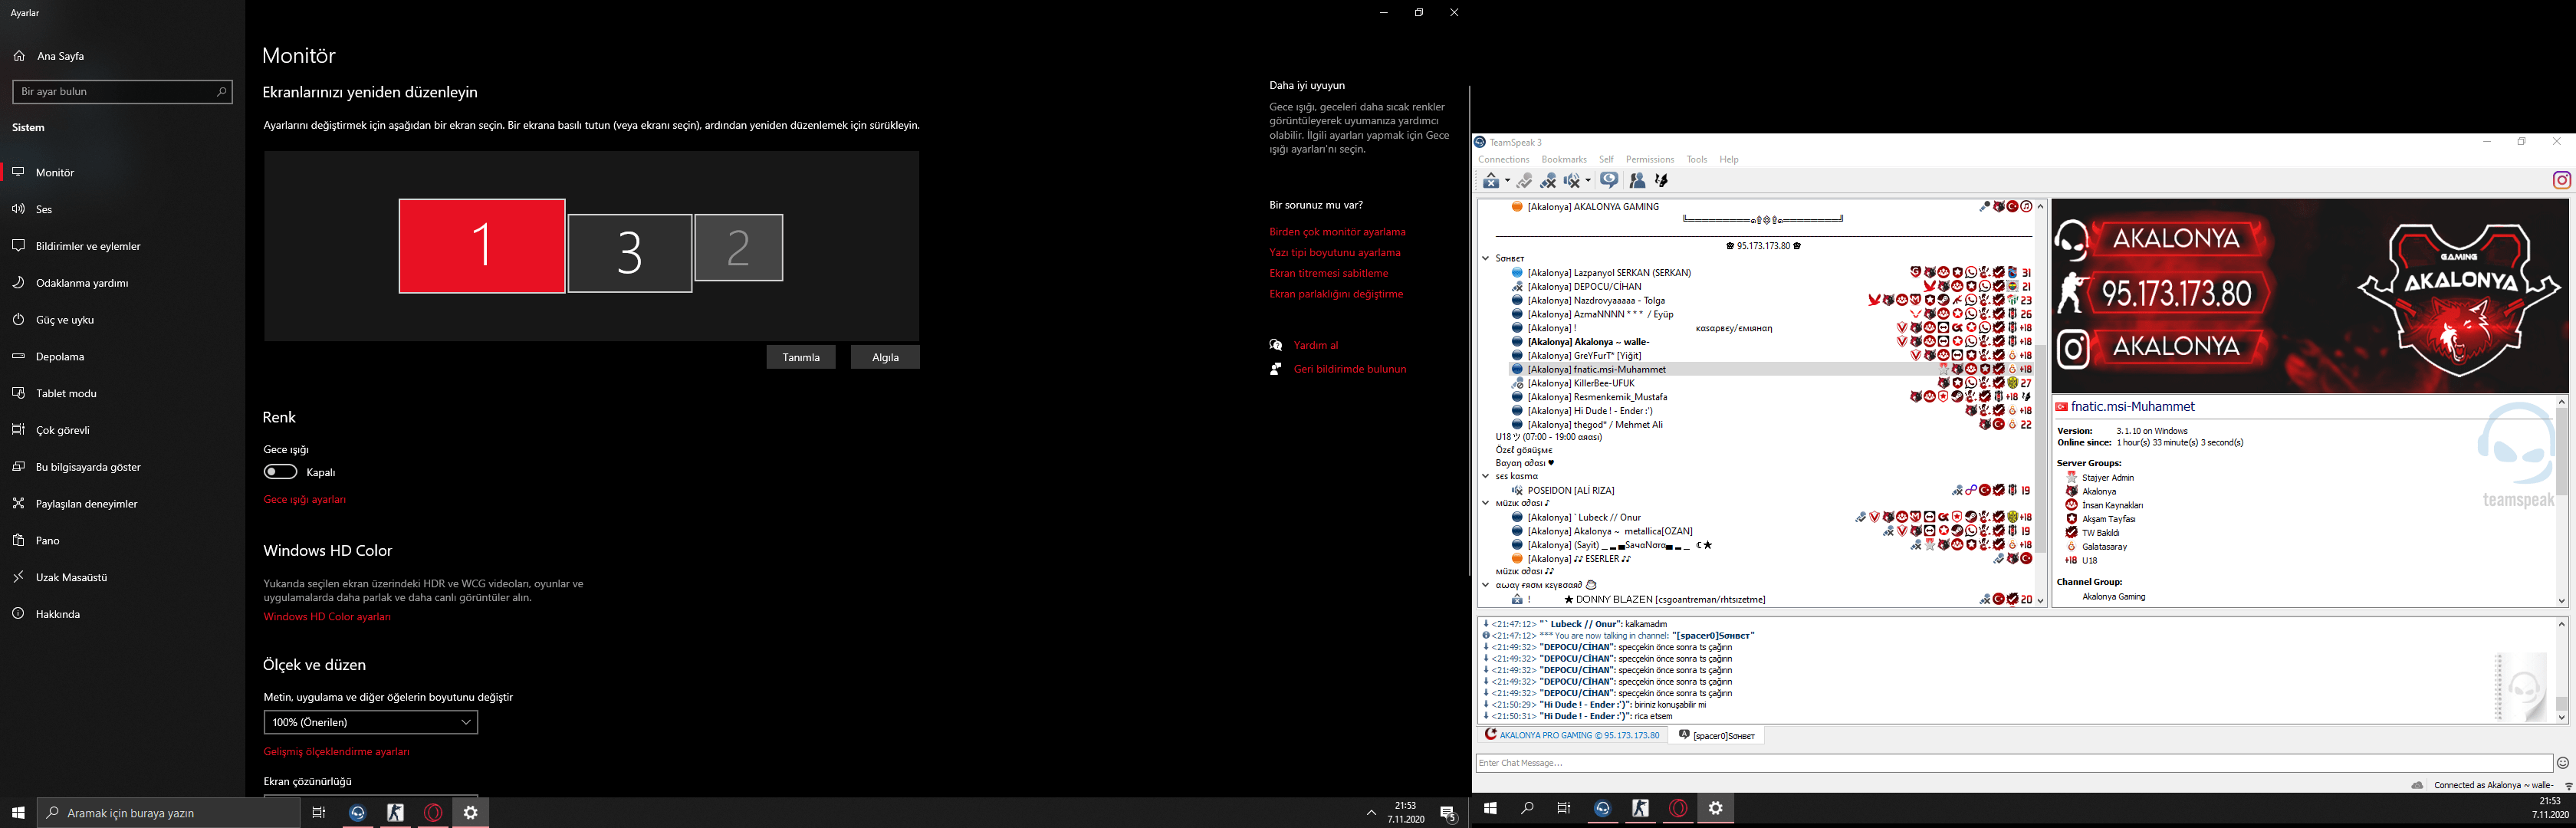Toggle mute speakers in TeamSpeak toolbar
The image size is (2576, 828).
click(x=1572, y=180)
